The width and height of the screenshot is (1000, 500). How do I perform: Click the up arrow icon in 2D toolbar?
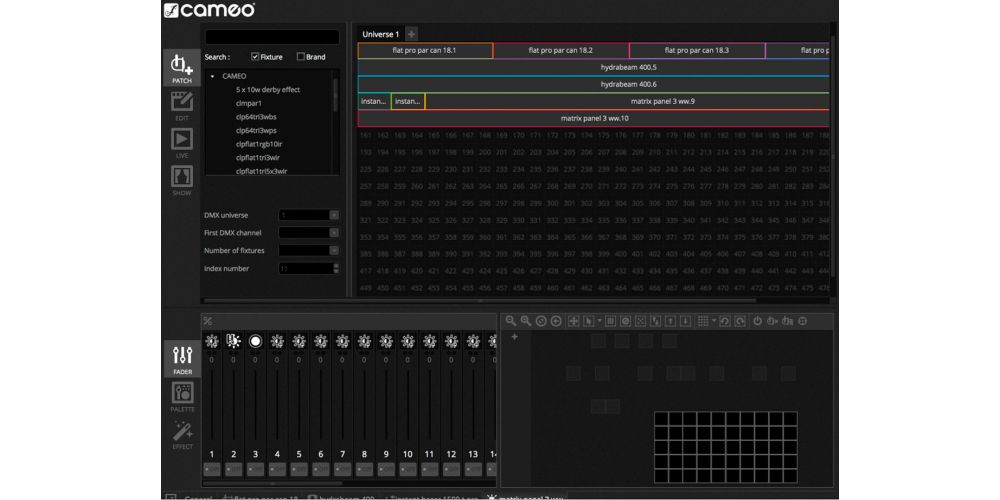coord(671,321)
